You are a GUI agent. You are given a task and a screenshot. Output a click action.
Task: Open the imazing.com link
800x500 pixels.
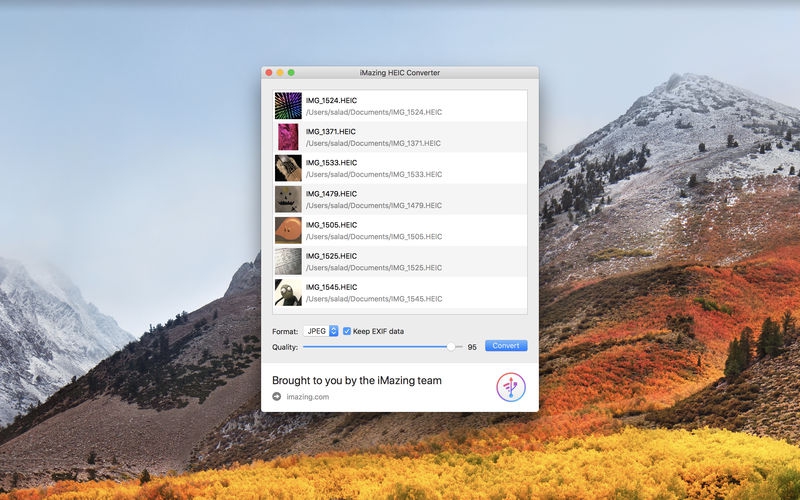(308, 396)
